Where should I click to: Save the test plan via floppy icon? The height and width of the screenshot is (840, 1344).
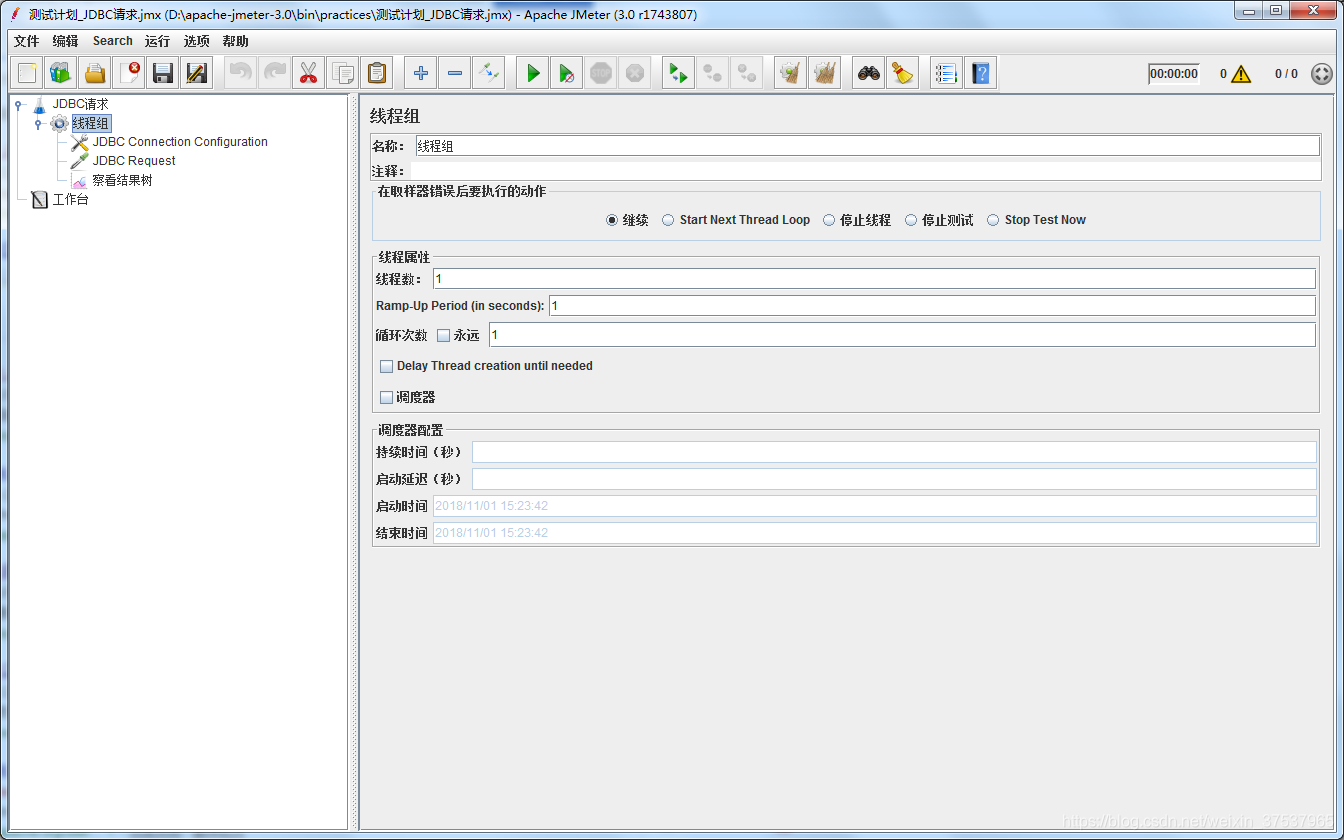[x=163, y=73]
